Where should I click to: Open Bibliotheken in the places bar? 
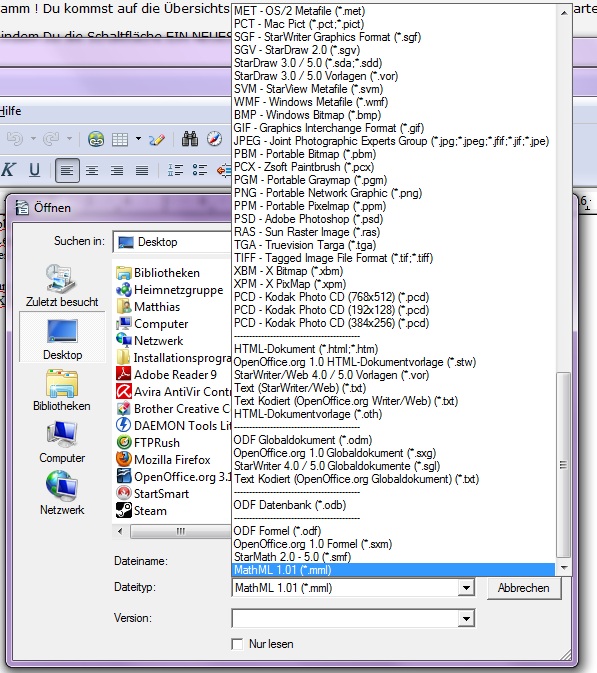[x=62, y=390]
